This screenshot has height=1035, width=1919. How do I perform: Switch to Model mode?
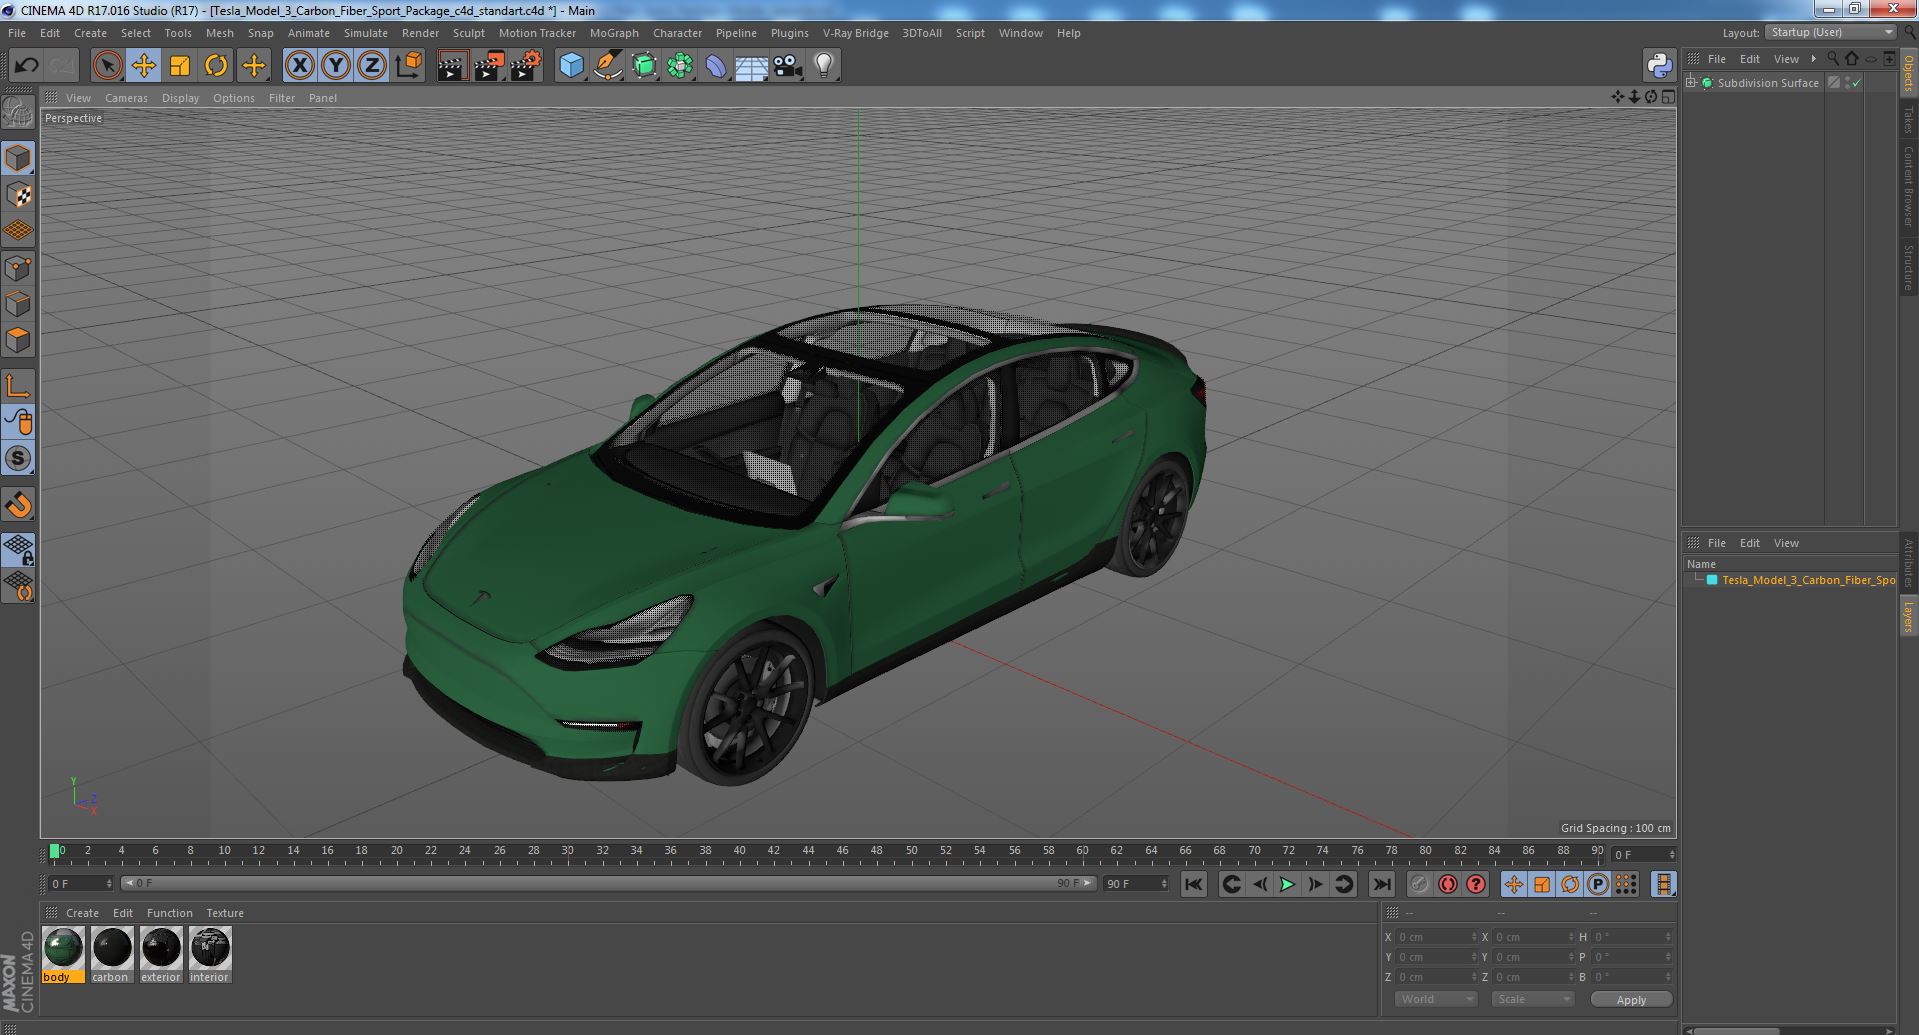tap(18, 158)
